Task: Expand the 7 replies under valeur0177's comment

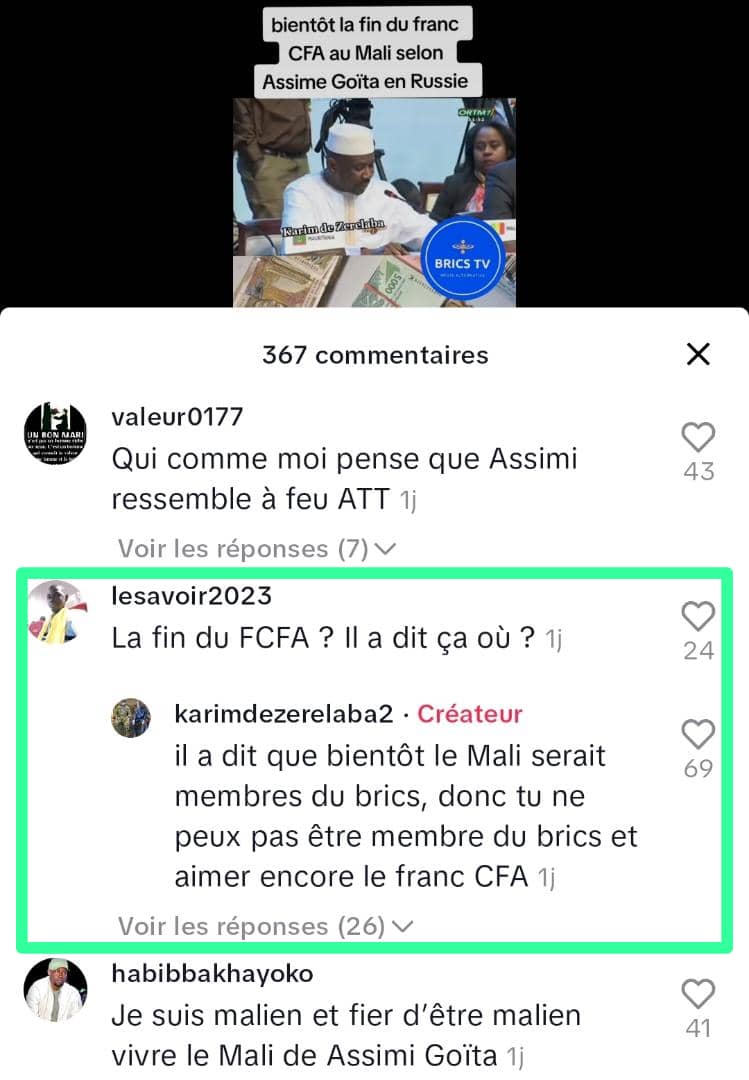Action: click(256, 549)
